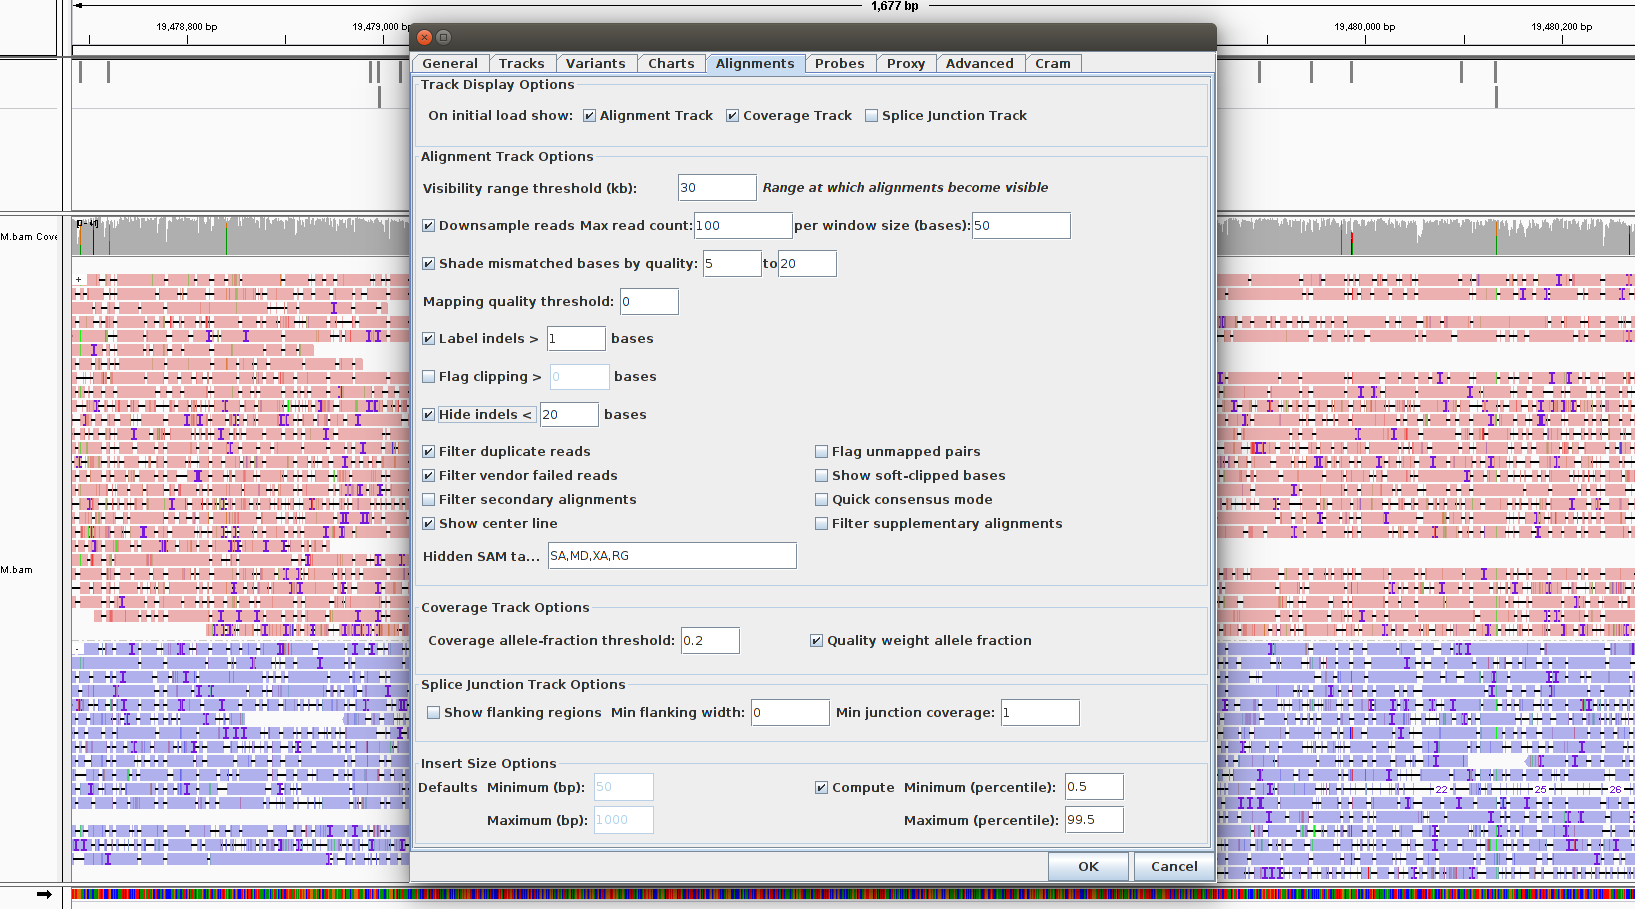This screenshot has height=909, width=1635.
Task: Click the Coverage allele-fraction threshold field
Action: tap(709, 641)
